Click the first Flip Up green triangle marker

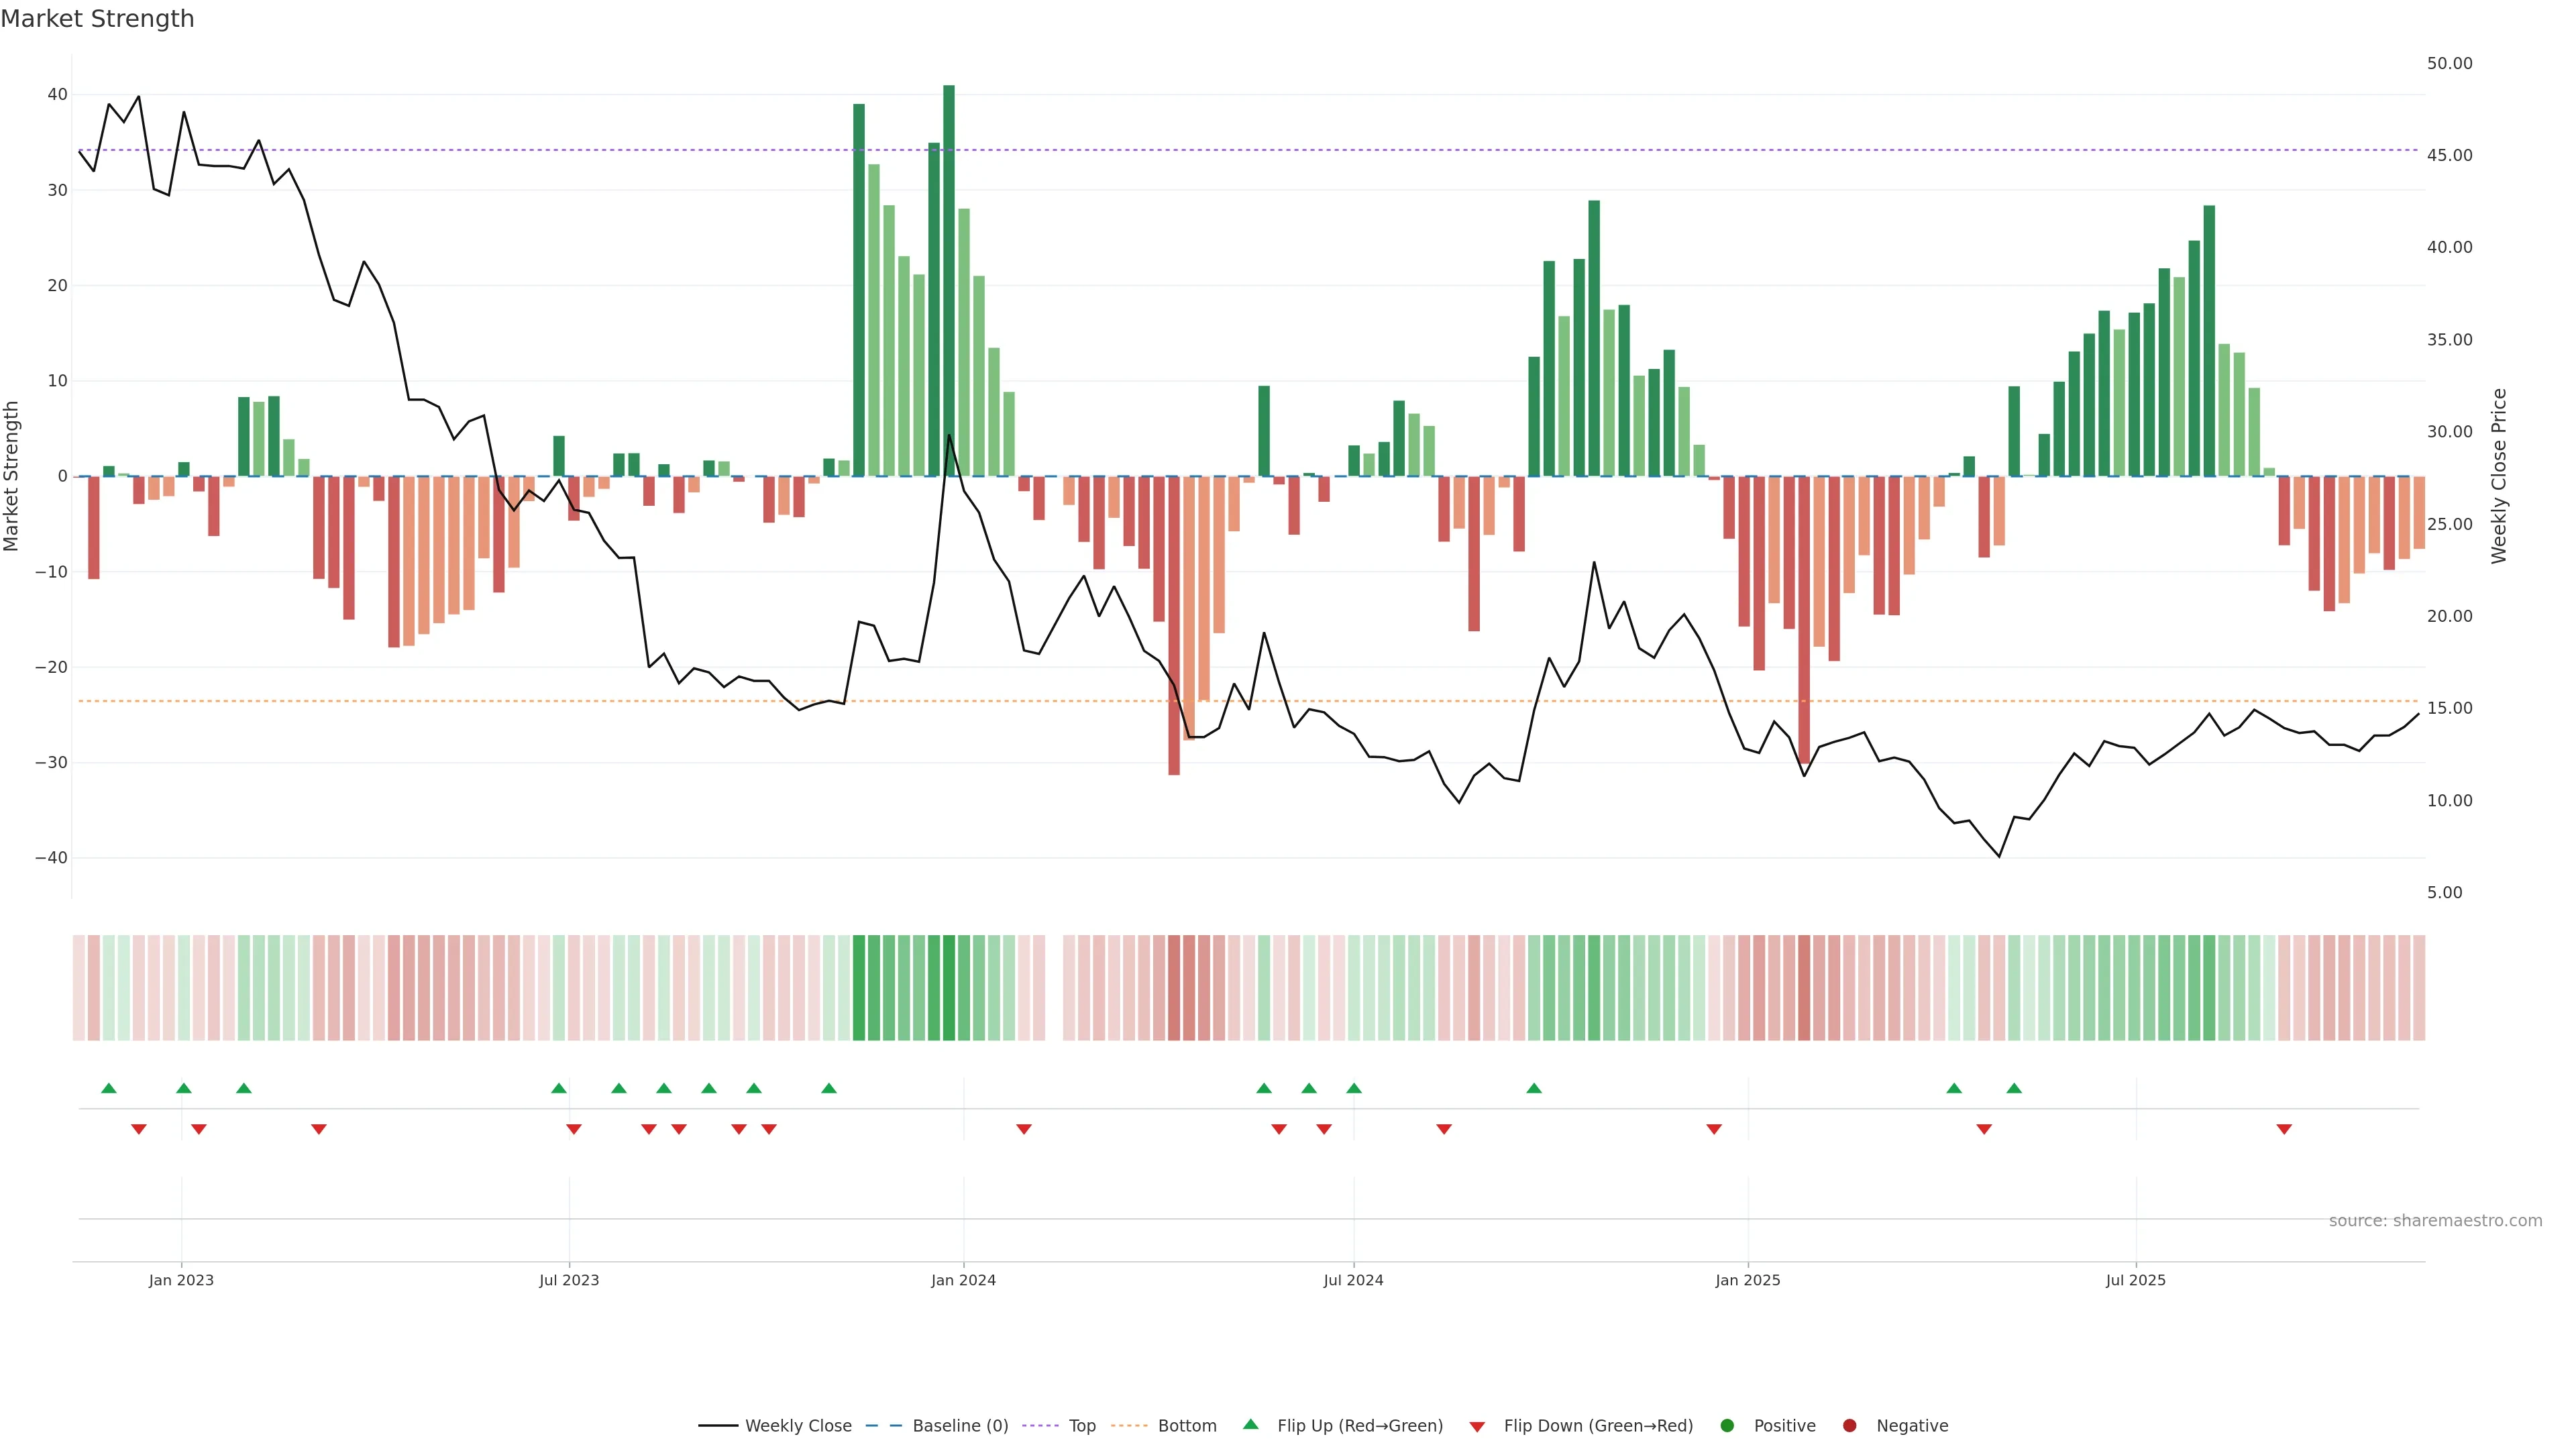tap(109, 1088)
